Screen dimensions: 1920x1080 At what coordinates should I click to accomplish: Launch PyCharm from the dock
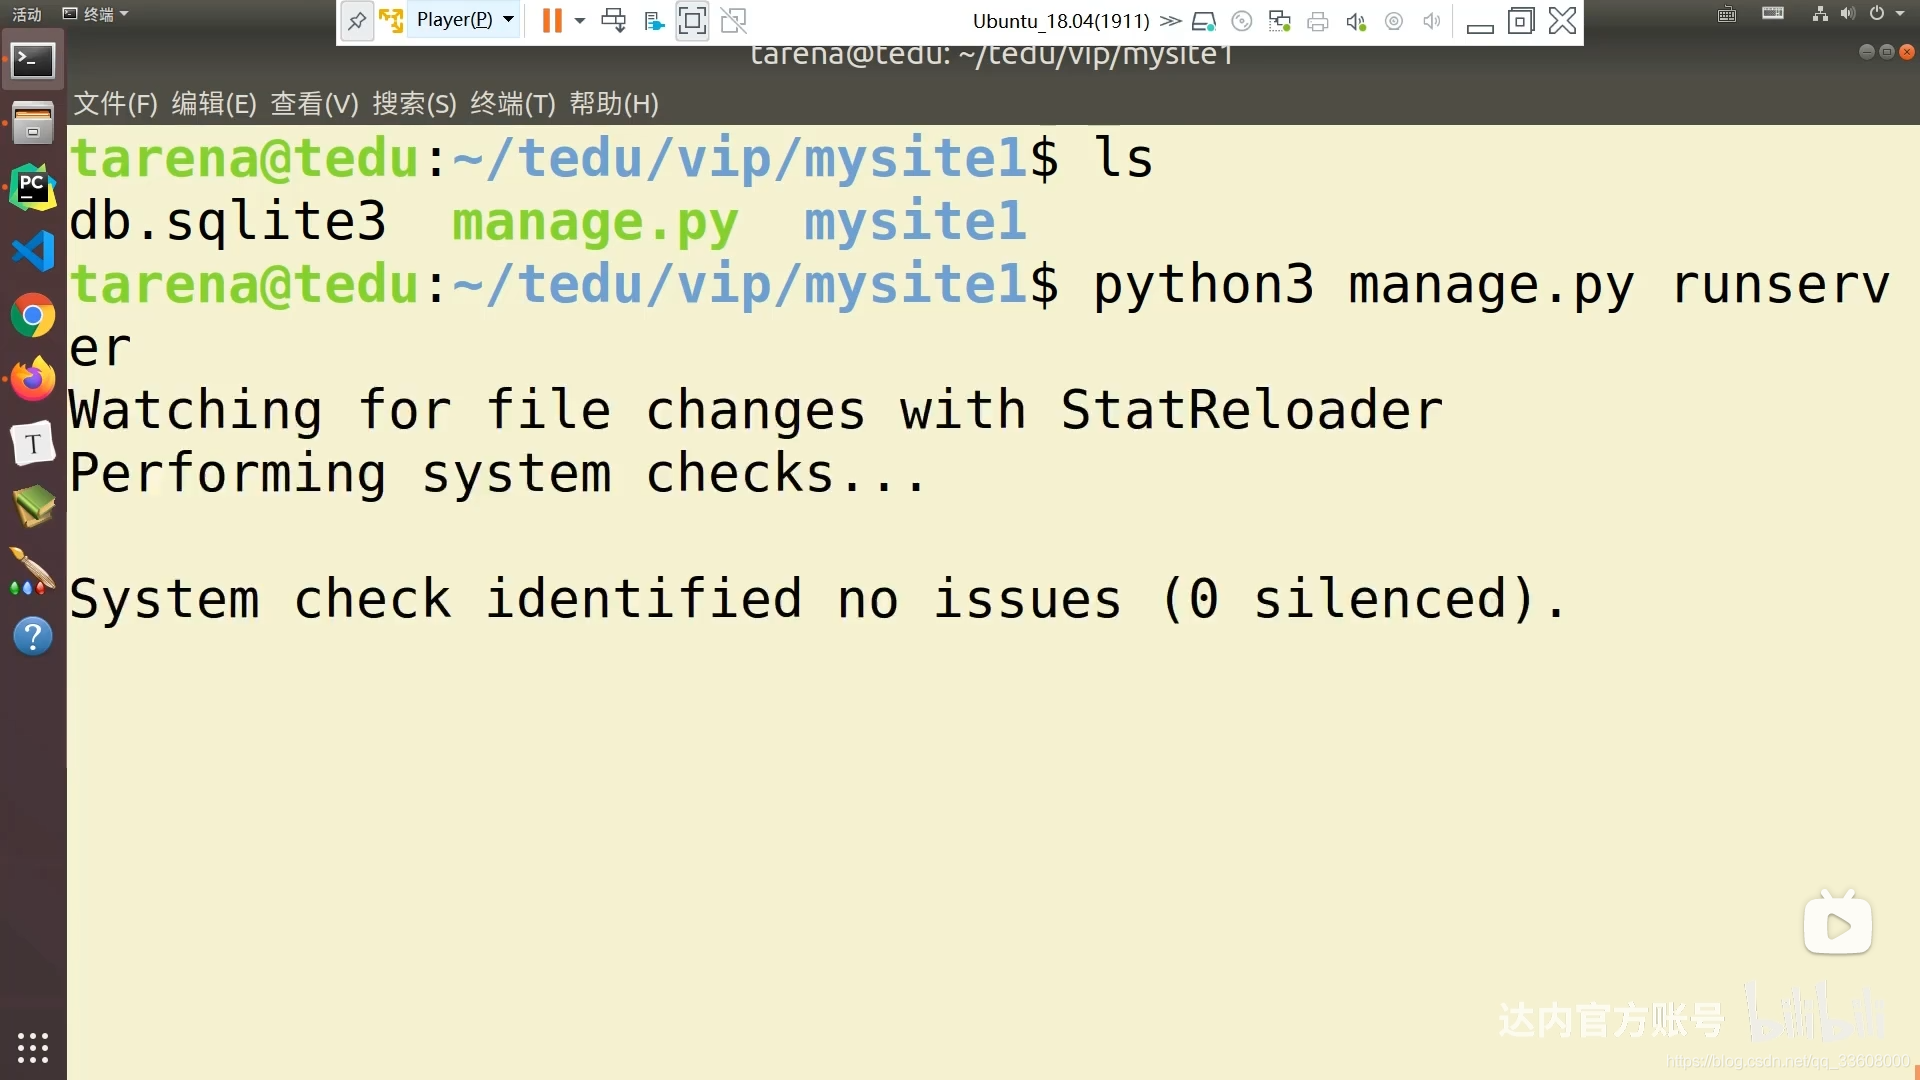tap(33, 188)
